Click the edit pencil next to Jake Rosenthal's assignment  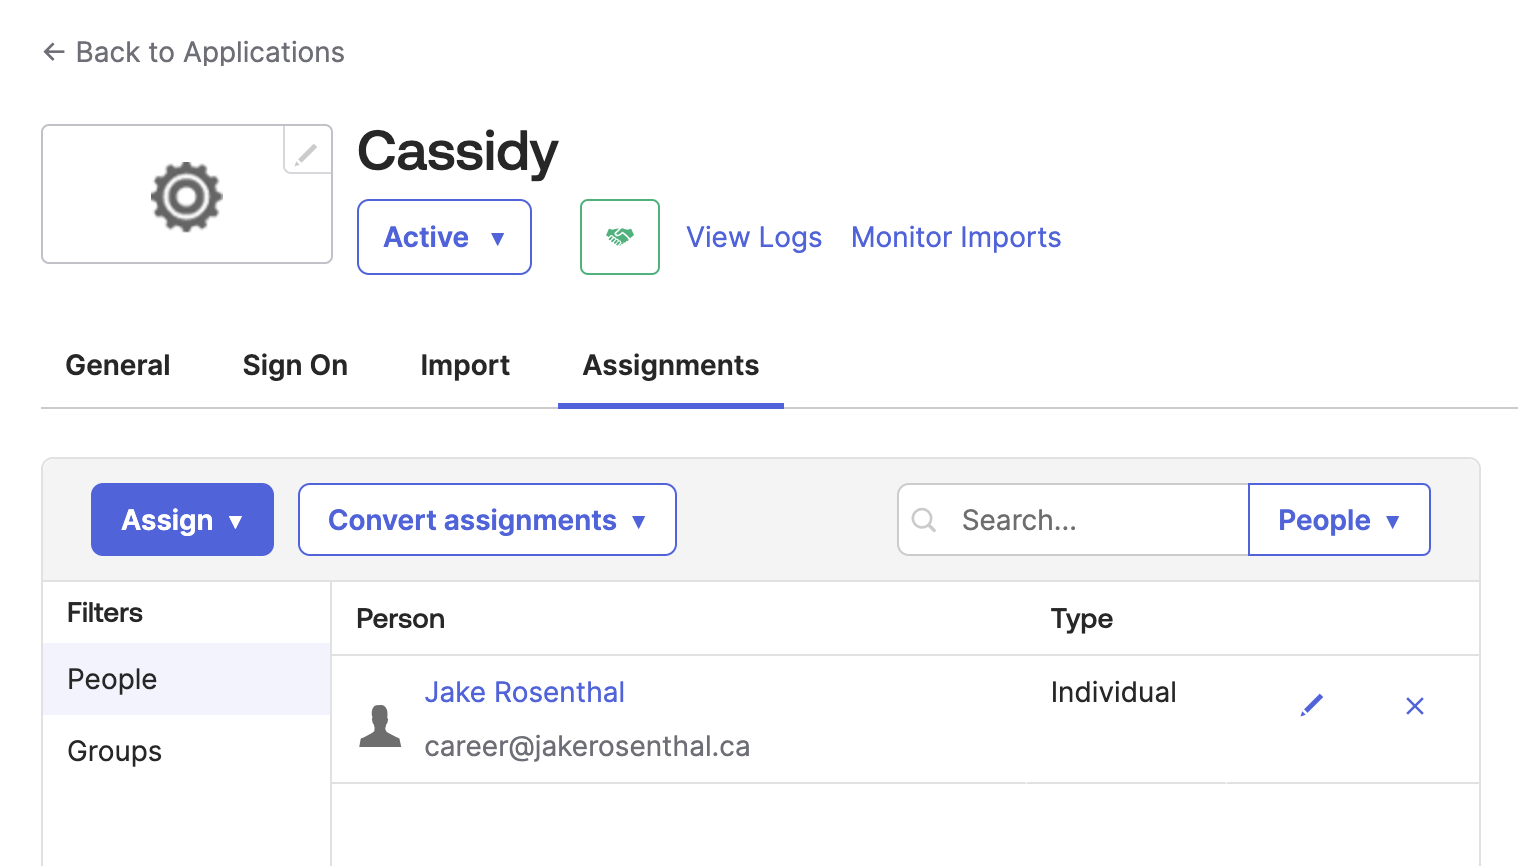coord(1312,705)
